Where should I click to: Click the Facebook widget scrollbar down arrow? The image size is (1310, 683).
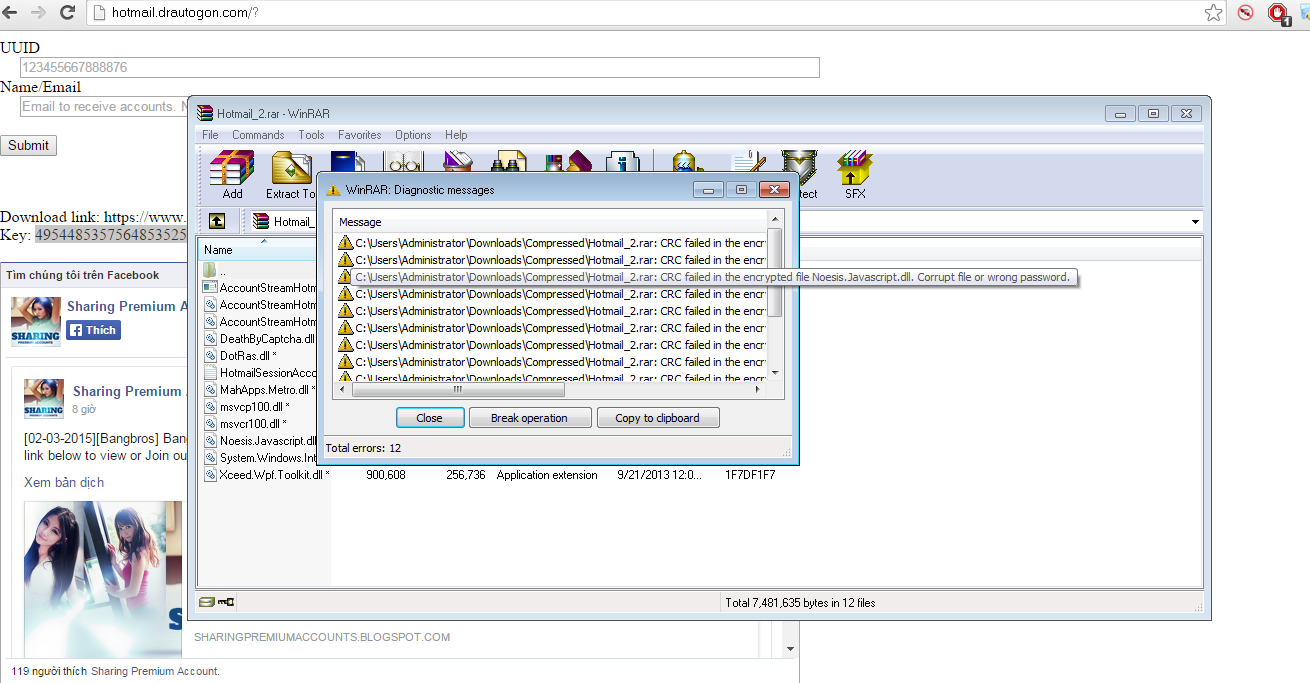point(790,648)
